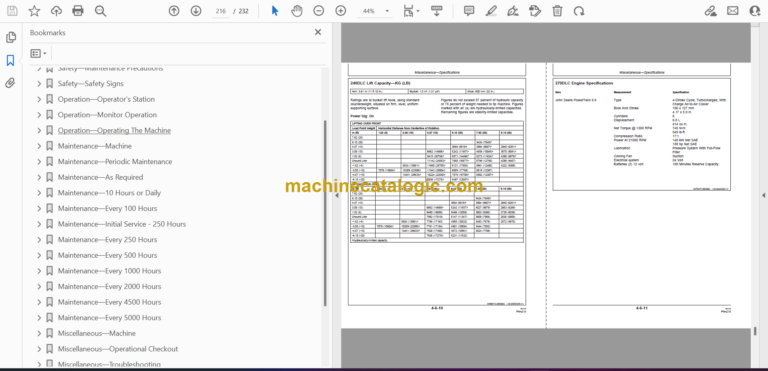The width and height of the screenshot is (768, 371).
Task: Add a comment note icon
Action: (x=469, y=11)
